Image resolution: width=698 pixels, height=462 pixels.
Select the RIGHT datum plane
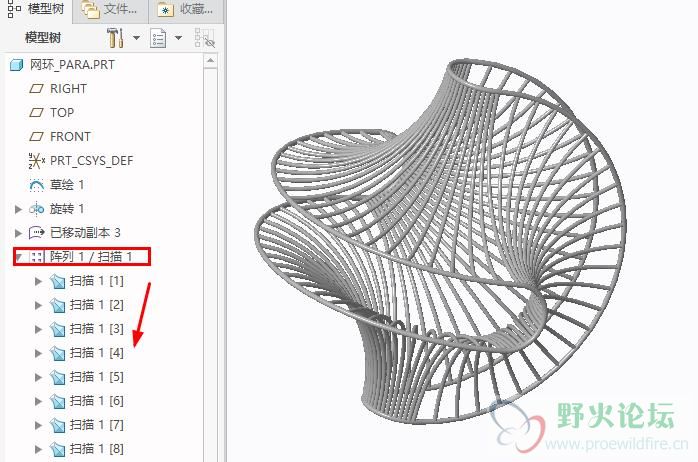68,89
